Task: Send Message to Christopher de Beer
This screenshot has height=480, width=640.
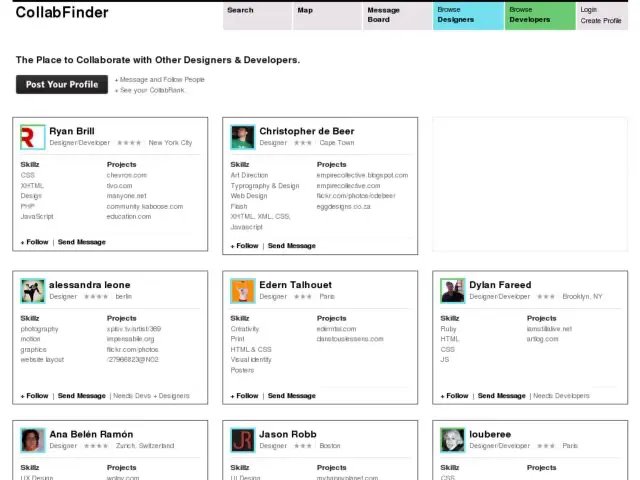Action: tap(291, 246)
